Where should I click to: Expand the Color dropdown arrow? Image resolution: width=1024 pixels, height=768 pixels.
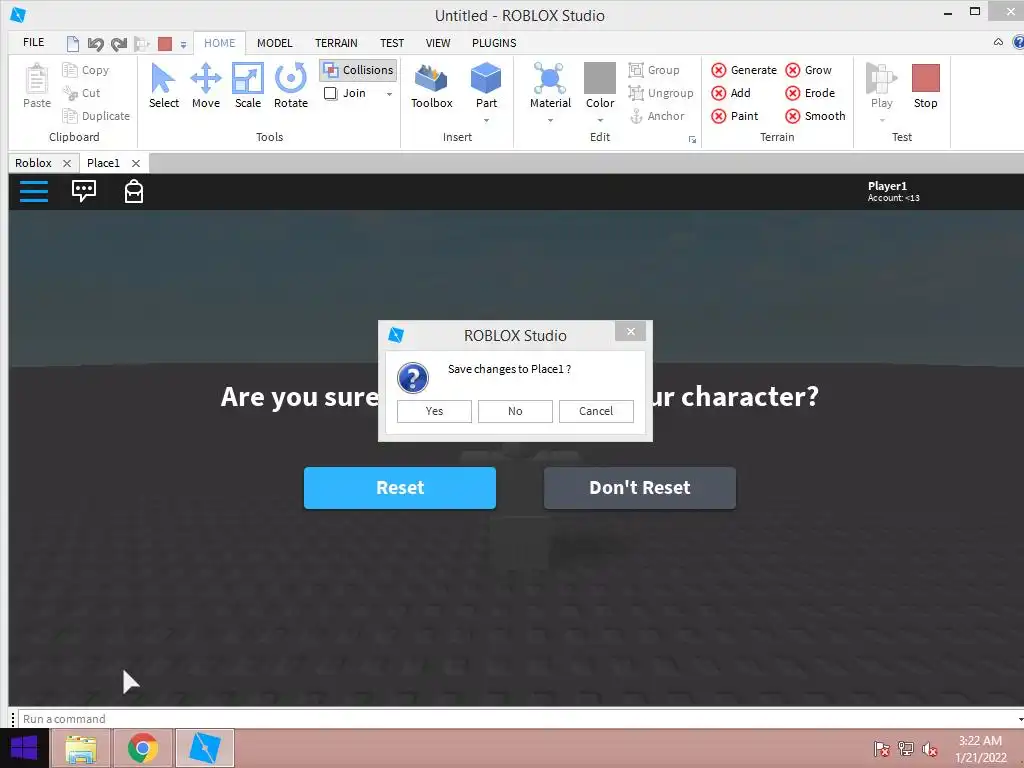pyautogui.click(x=600, y=120)
